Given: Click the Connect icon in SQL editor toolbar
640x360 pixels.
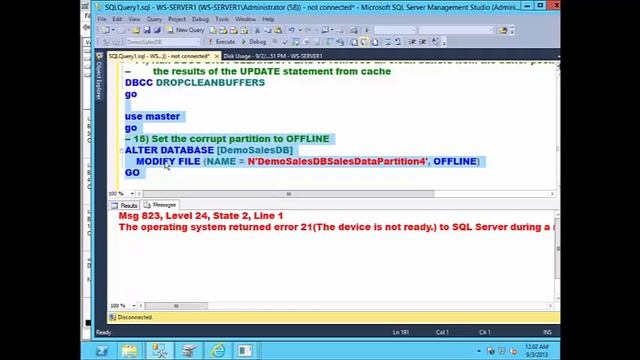Looking at the screenshot, I should tap(106, 42).
